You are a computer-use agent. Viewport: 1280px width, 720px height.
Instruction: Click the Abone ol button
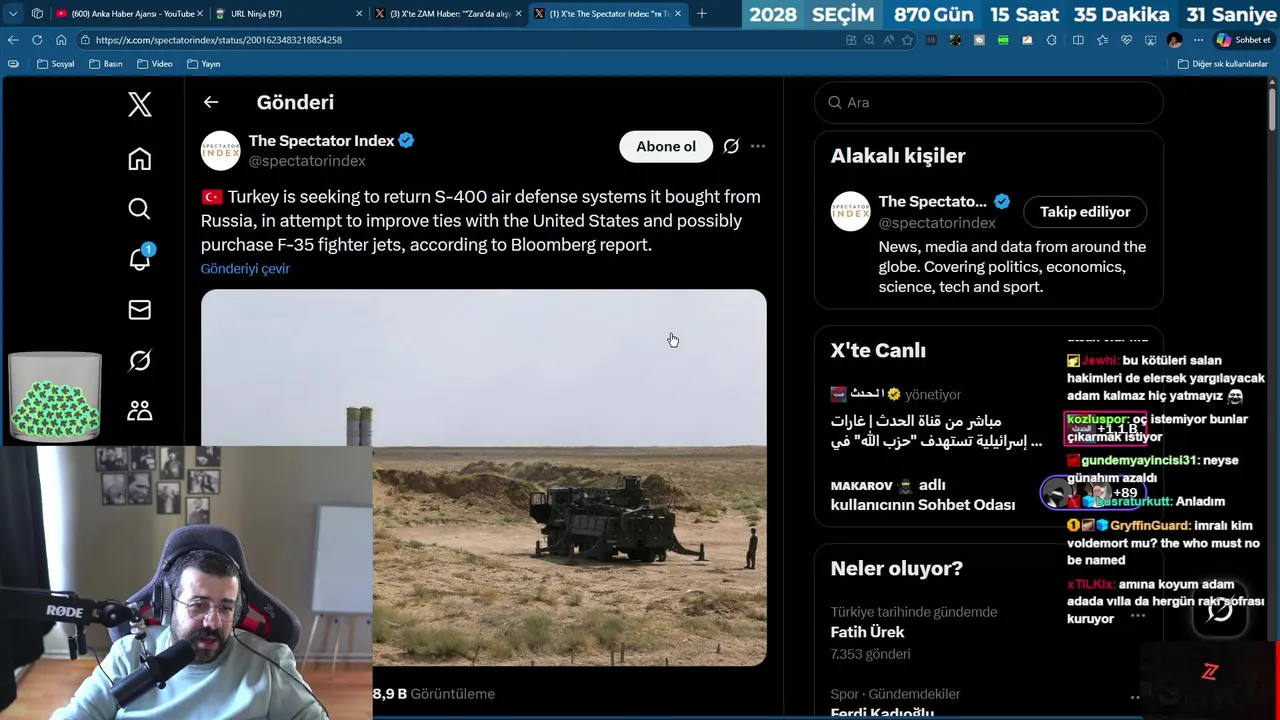666,146
